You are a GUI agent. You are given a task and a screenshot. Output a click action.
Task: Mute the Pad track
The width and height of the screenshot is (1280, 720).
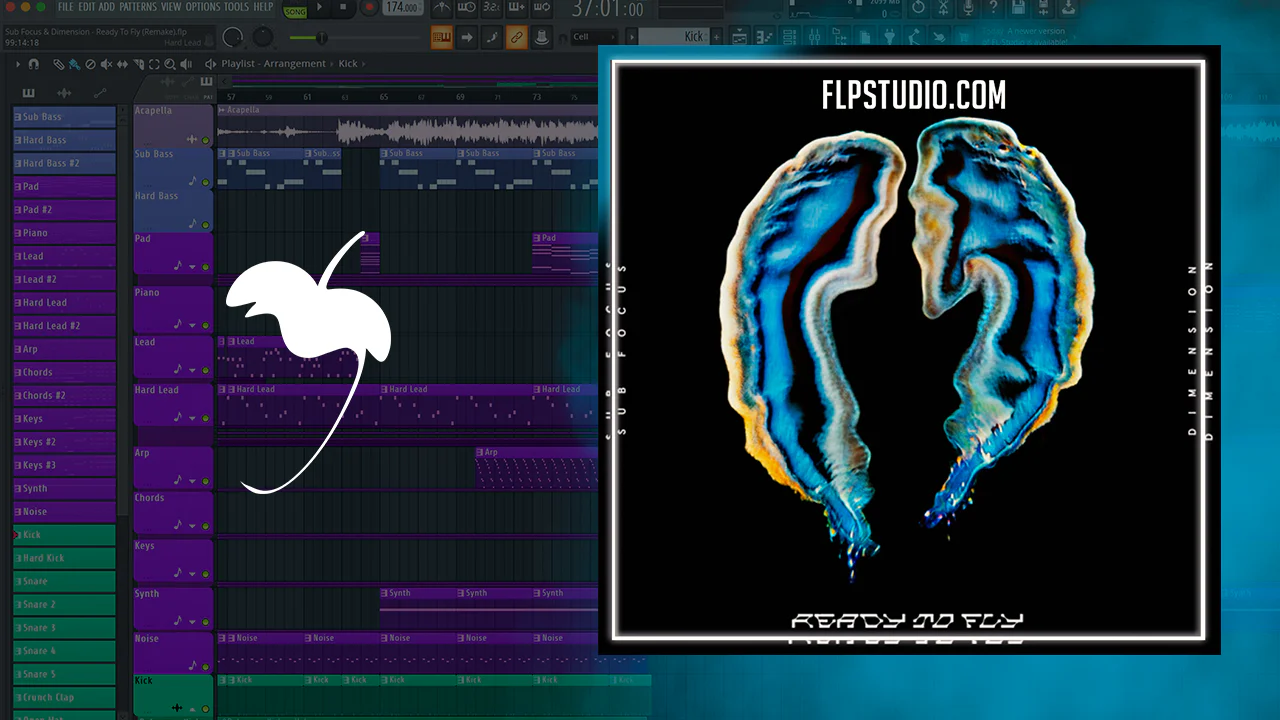(206, 267)
